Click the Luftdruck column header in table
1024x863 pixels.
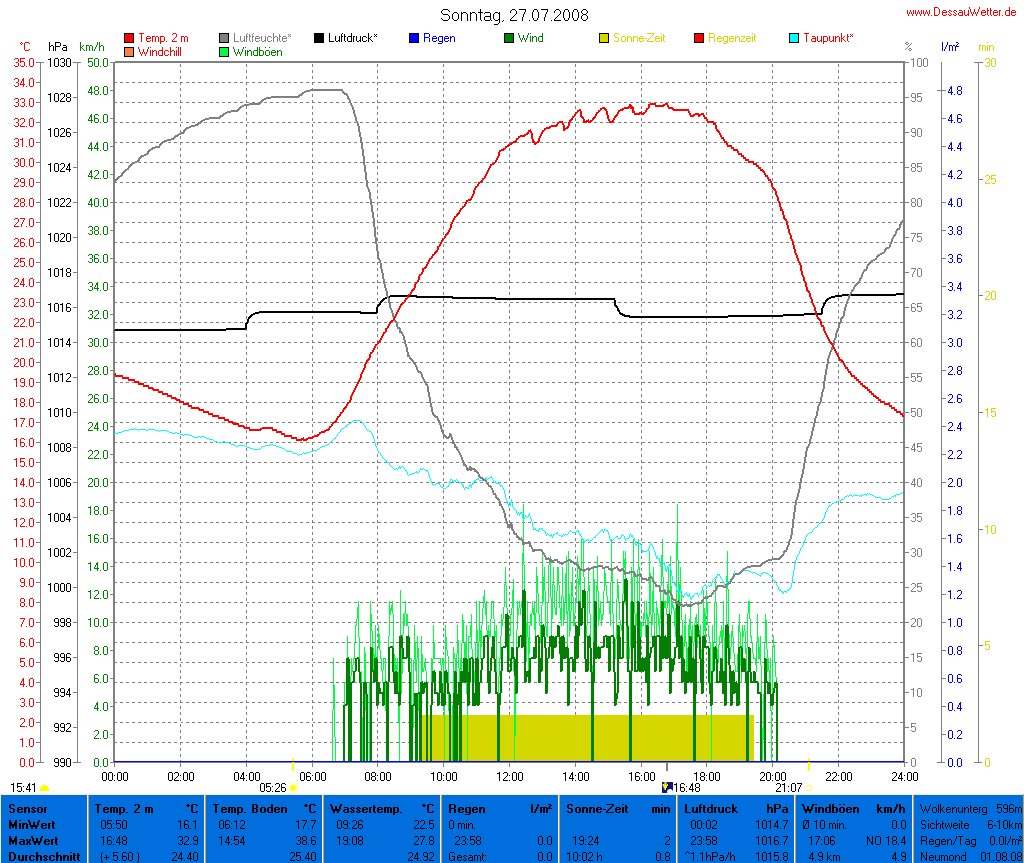pyautogui.click(x=713, y=808)
